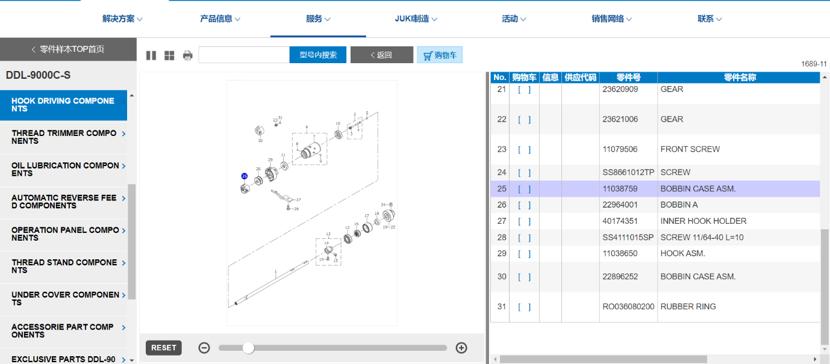Go back to parts catalog TOP page

click(68, 49)
